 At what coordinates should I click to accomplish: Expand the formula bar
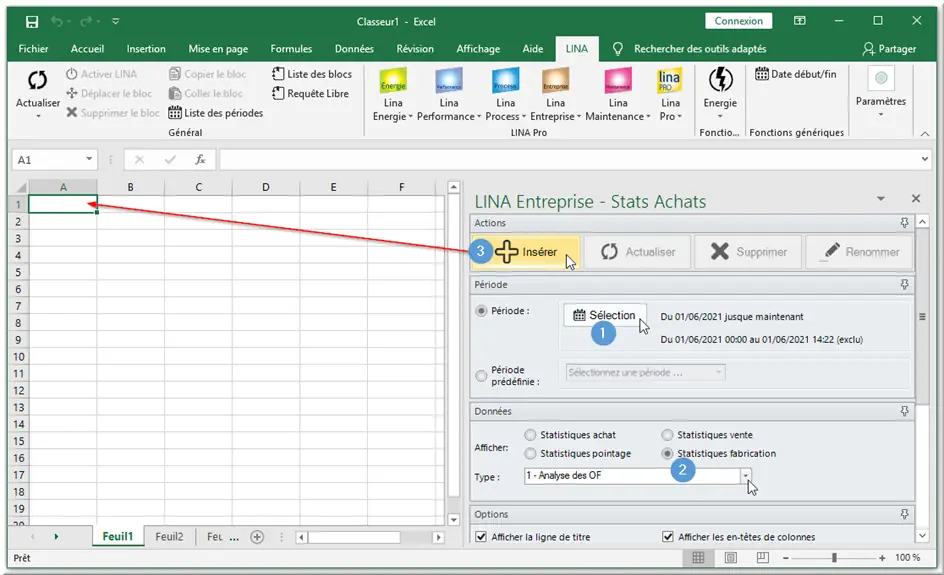point(925,159)
